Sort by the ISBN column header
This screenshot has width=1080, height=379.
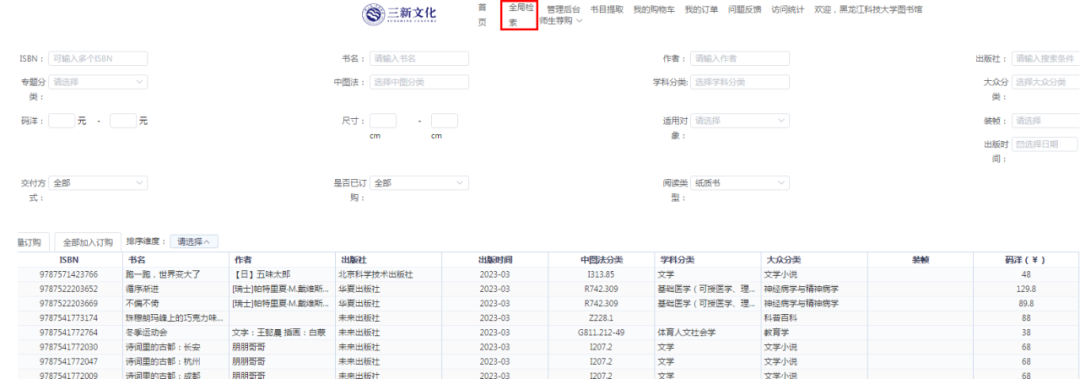(69, 260)
